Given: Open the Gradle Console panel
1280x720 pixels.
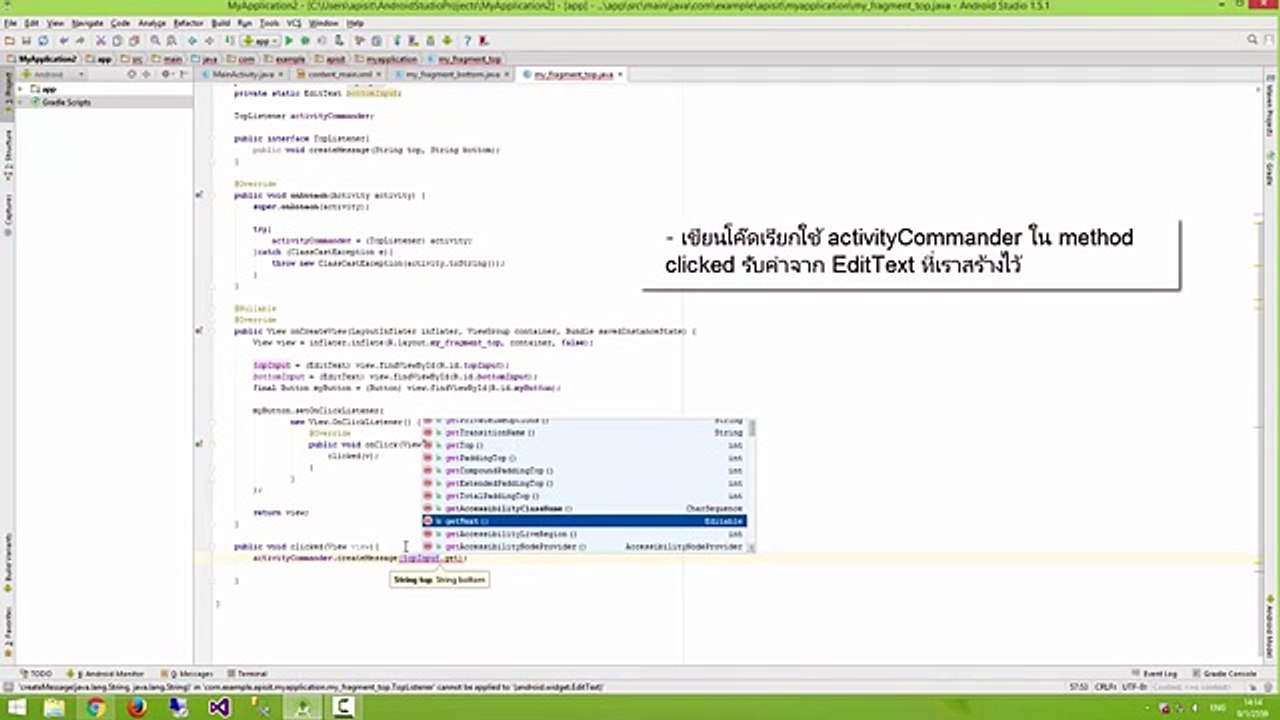Looking at the screenshot, I should 1225,674.
